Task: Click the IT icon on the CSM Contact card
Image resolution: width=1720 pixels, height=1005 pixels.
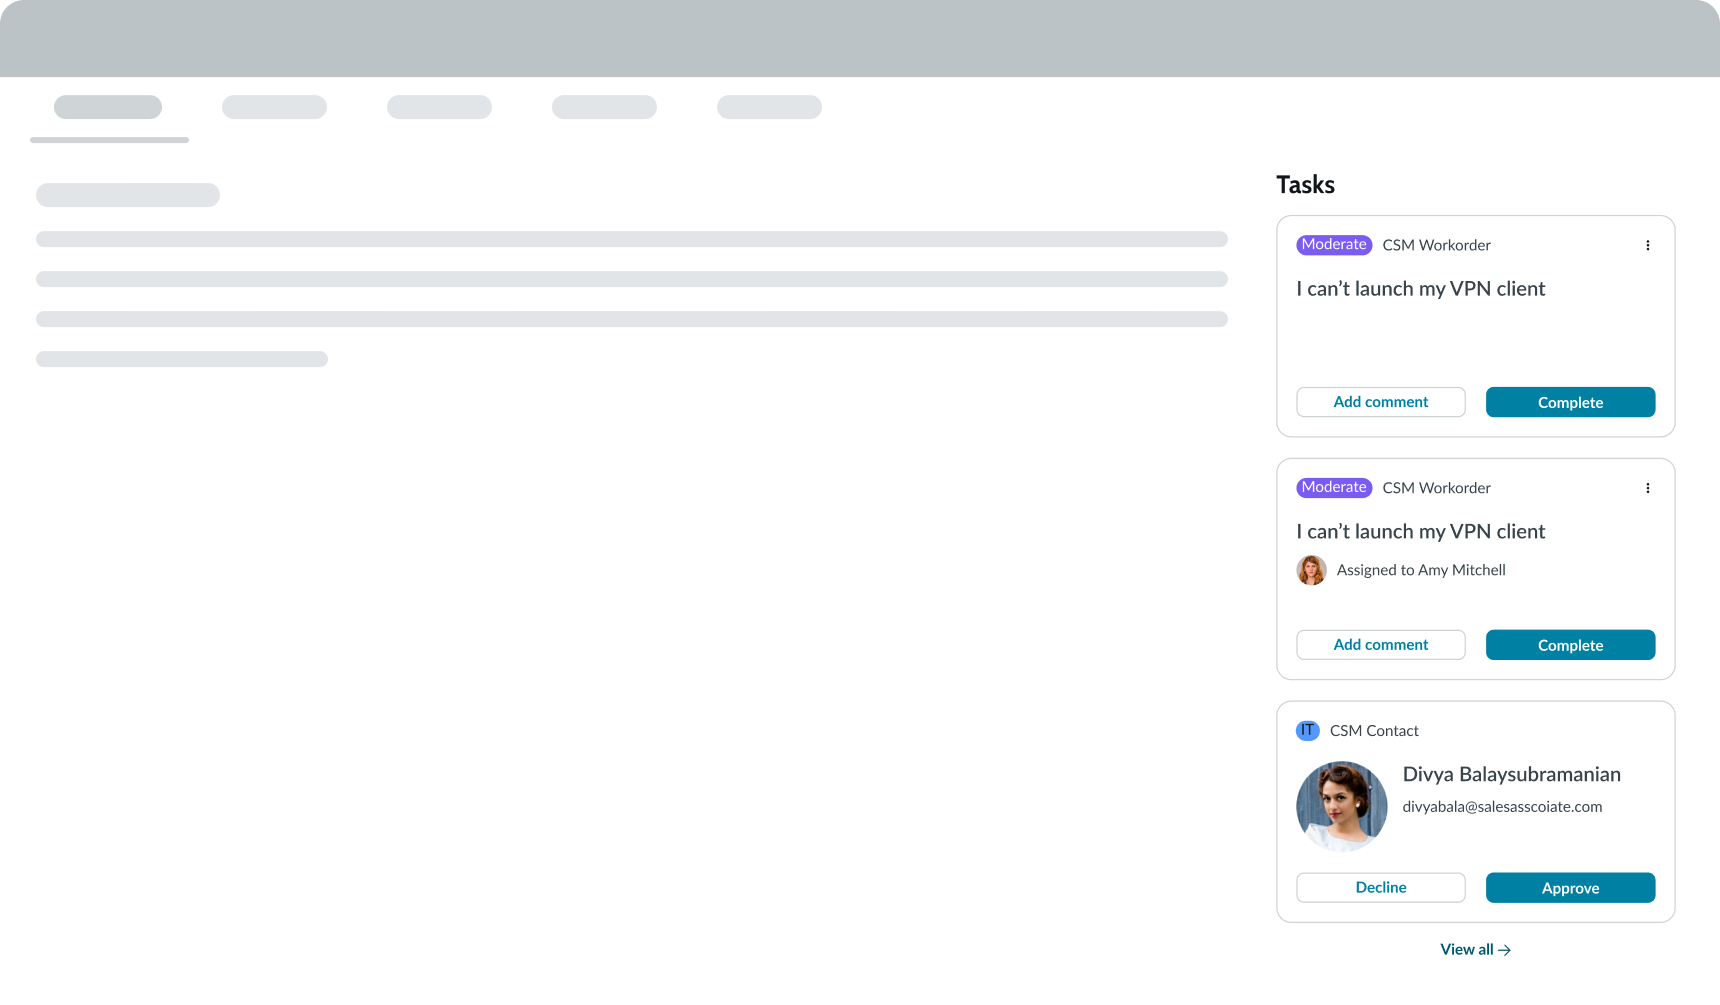Action: (x=1307, y=730)
